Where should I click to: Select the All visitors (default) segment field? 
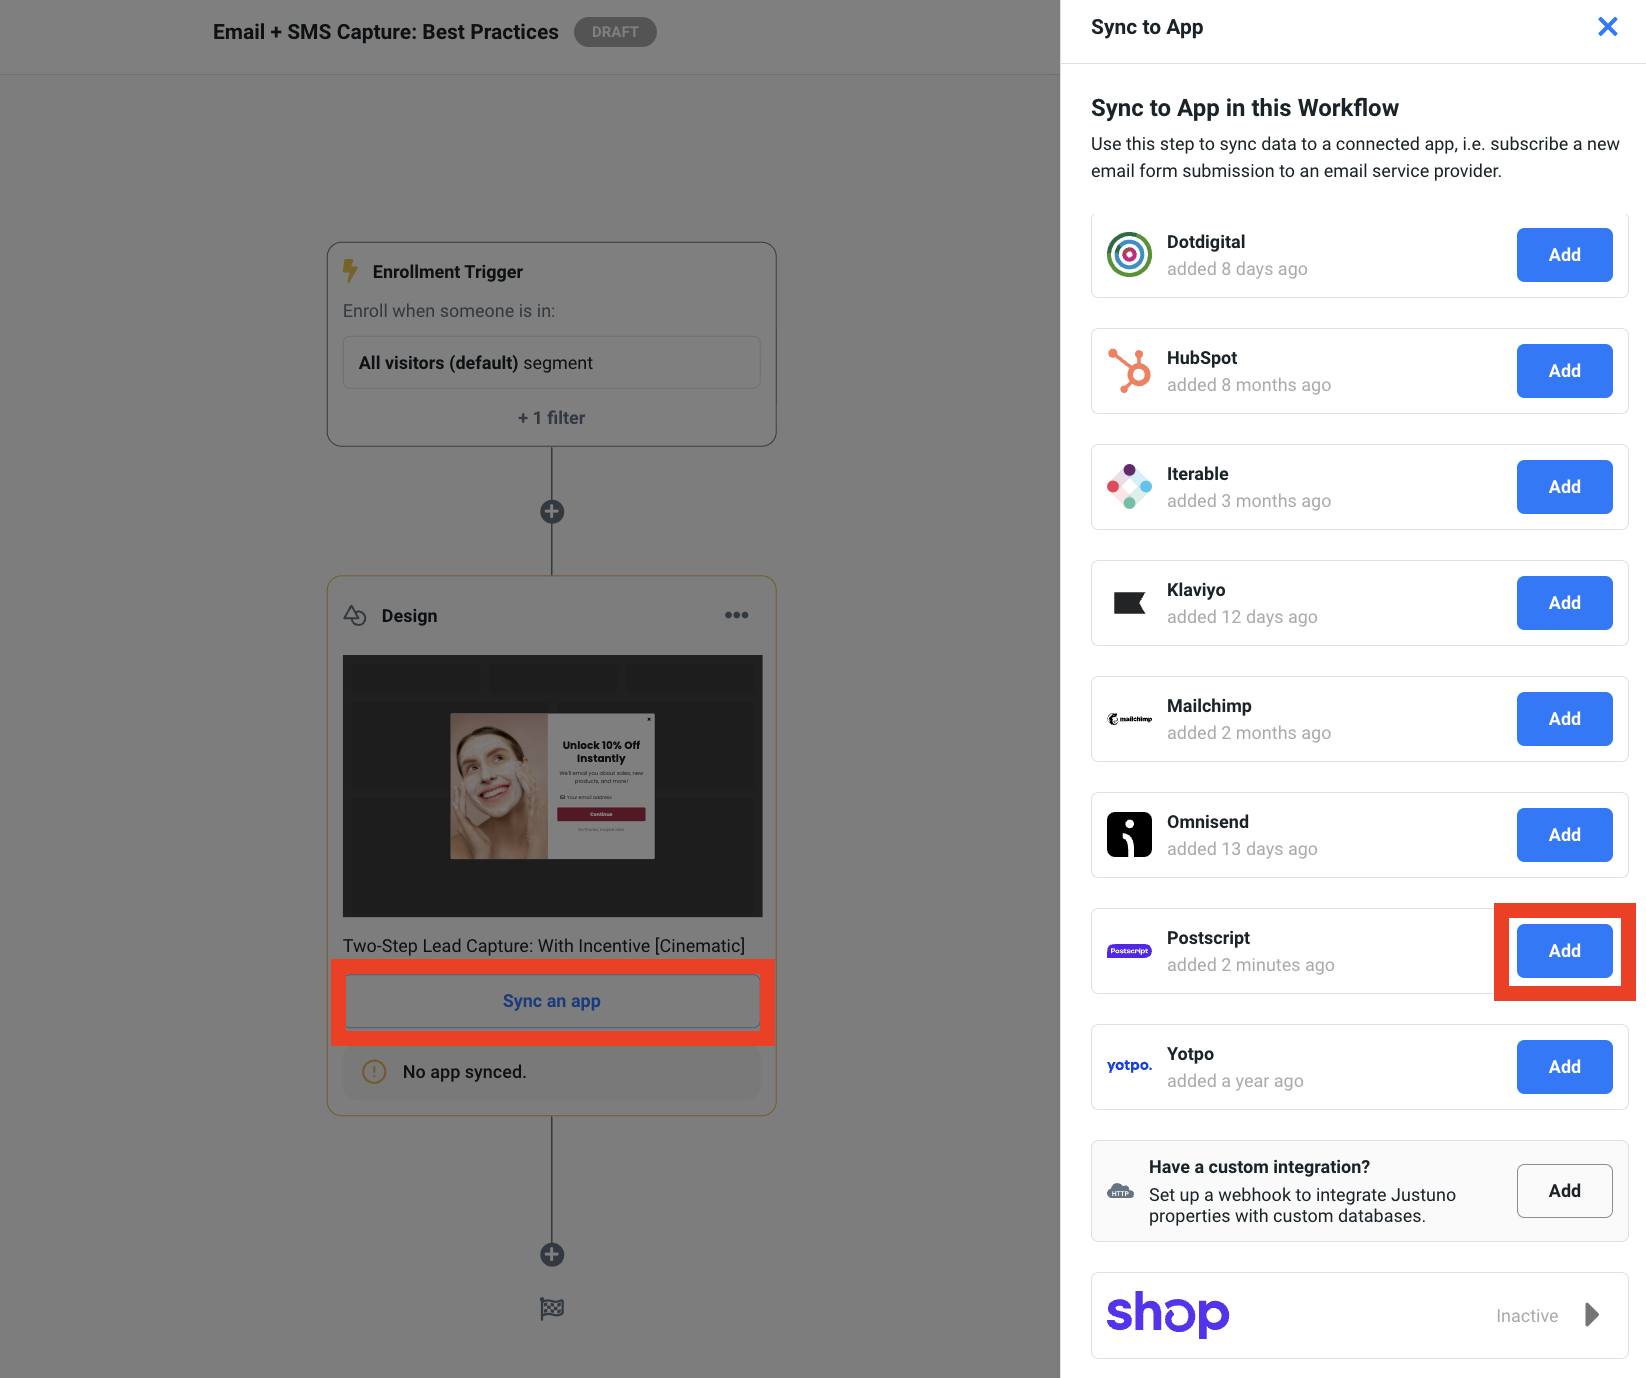coord(552,362)
